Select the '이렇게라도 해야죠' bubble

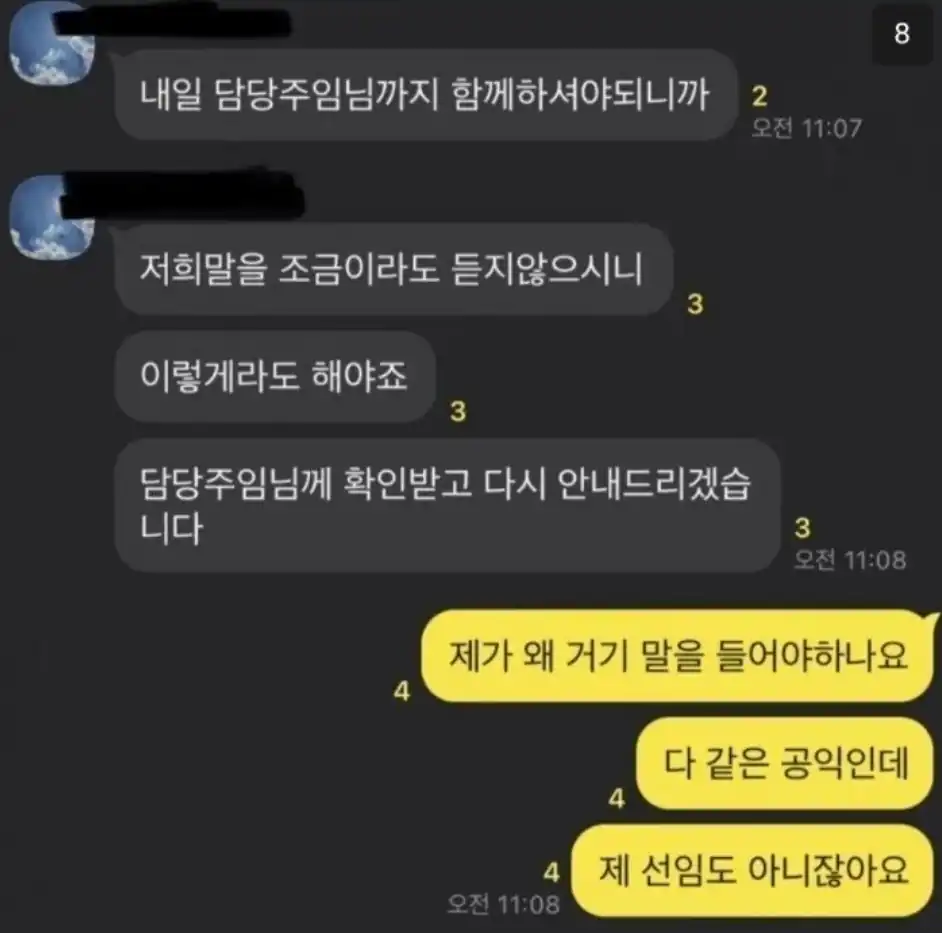pyautogui.click(x=275, y=376)
